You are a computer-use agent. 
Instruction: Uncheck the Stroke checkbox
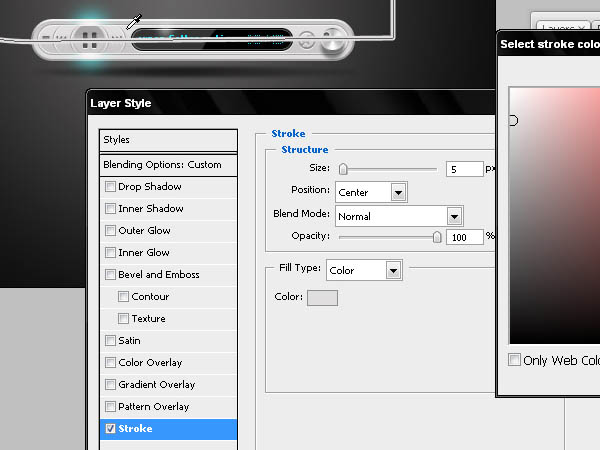click(x=110, y=429)
